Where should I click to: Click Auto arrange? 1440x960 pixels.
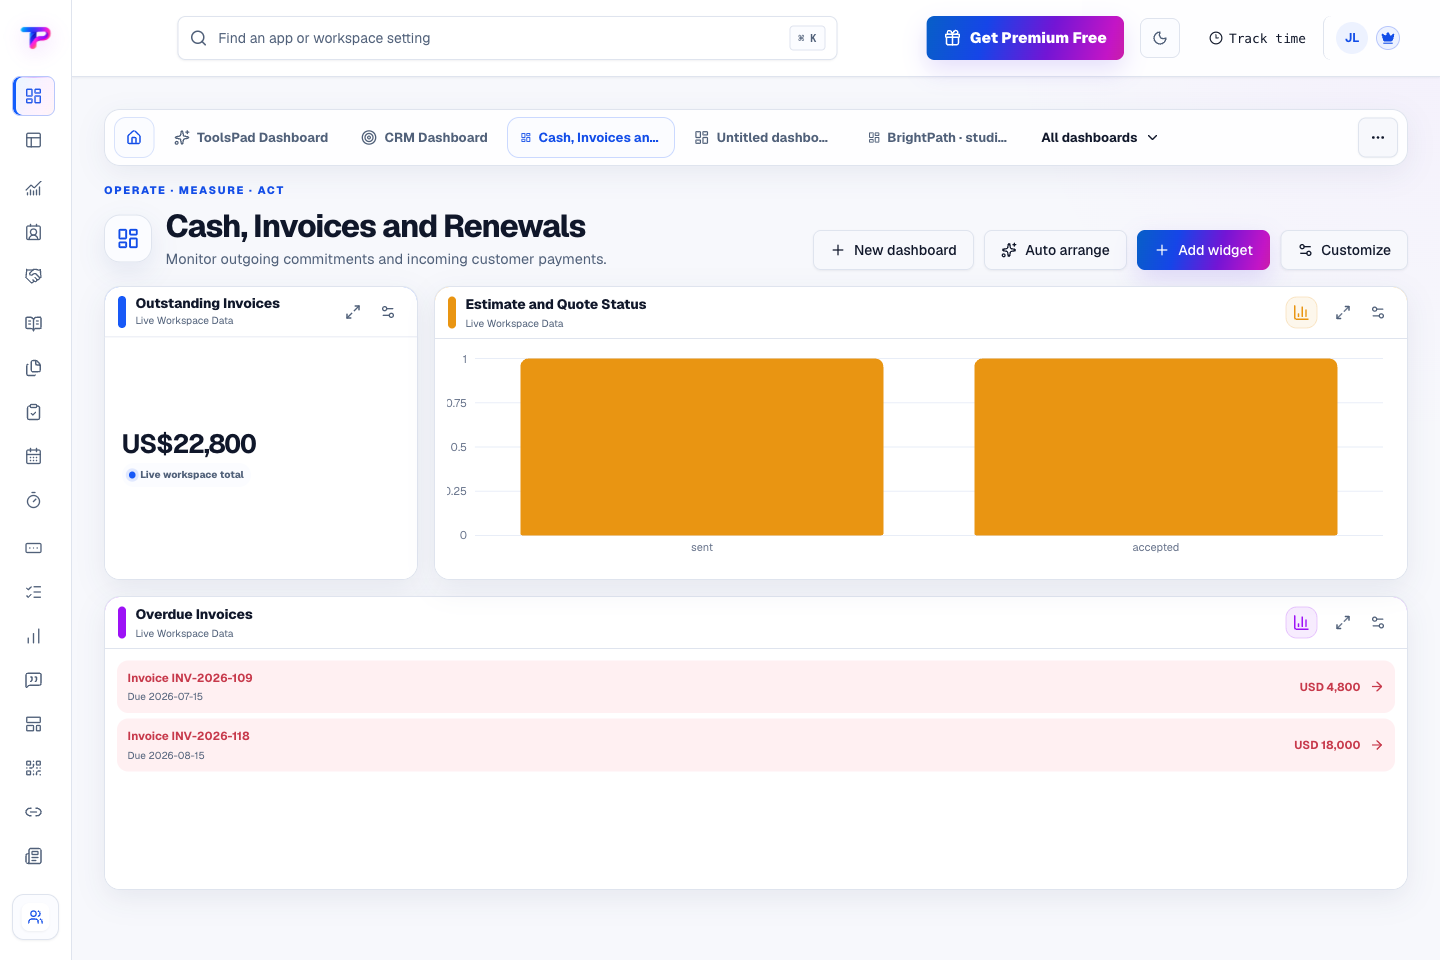click(x=1055, y=250)
